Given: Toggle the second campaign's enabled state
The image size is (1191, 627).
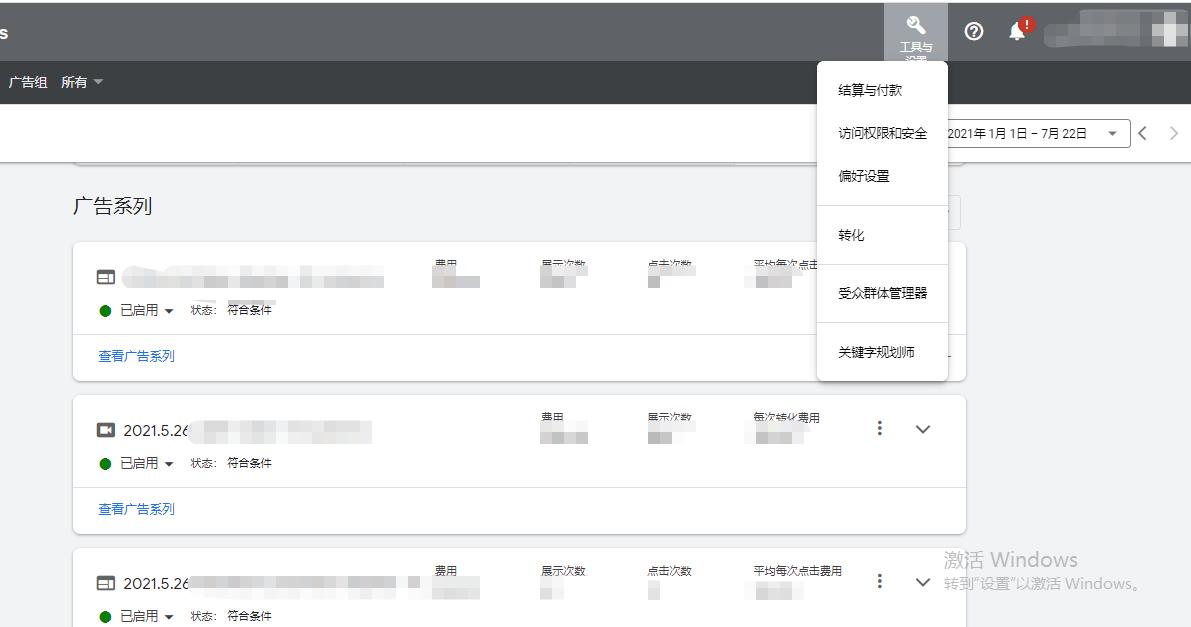Looking at the screenshot, I should tap(137, 463).
